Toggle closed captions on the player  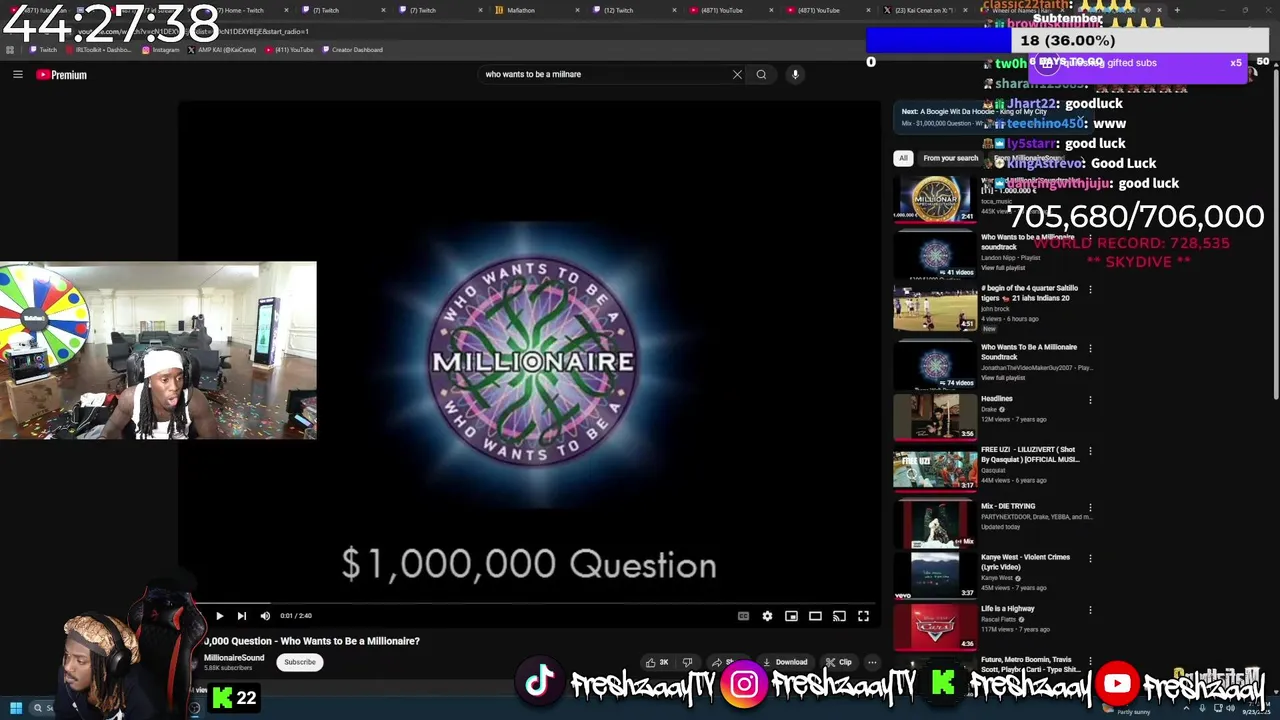[x=743, y=616]
